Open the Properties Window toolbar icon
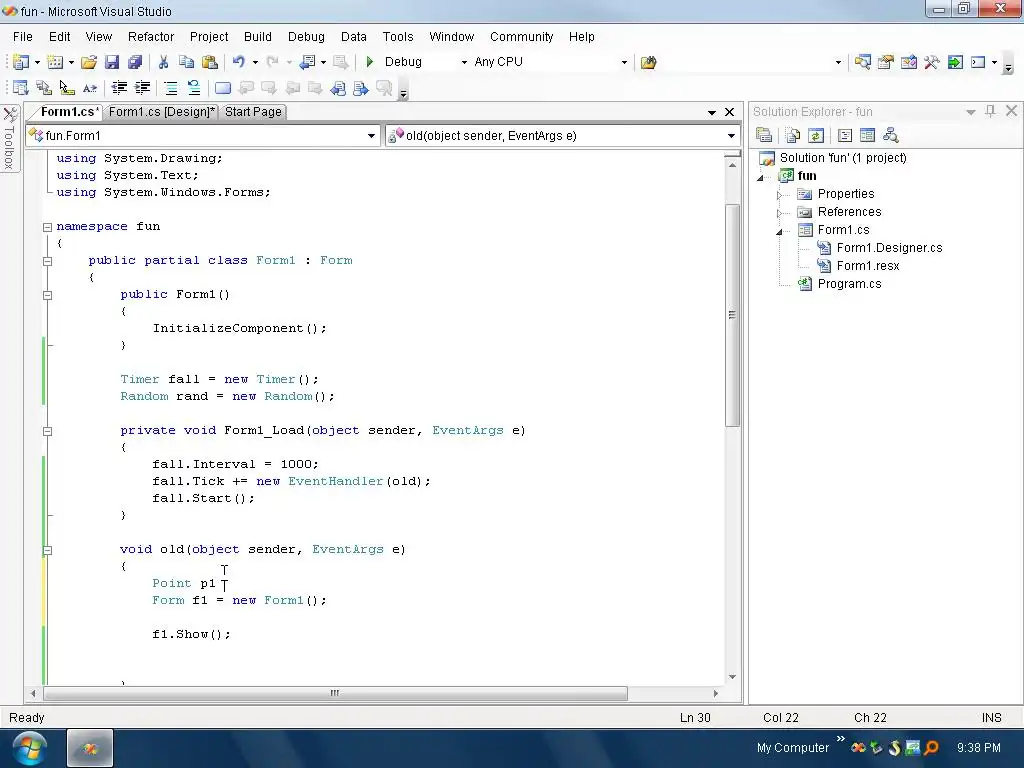This screenshot has height=768, width=1024. 886,62
